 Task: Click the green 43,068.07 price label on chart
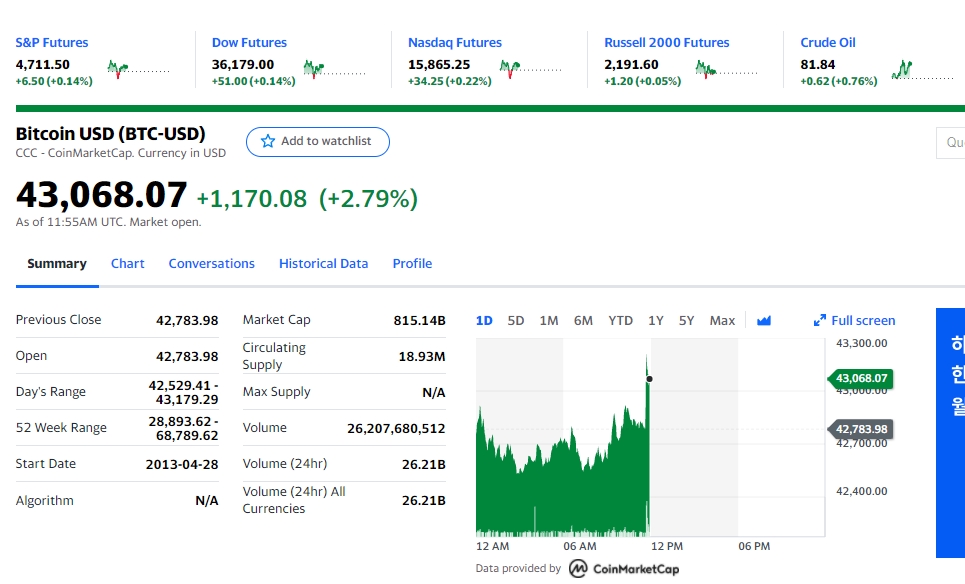click(x=861, y=378)
